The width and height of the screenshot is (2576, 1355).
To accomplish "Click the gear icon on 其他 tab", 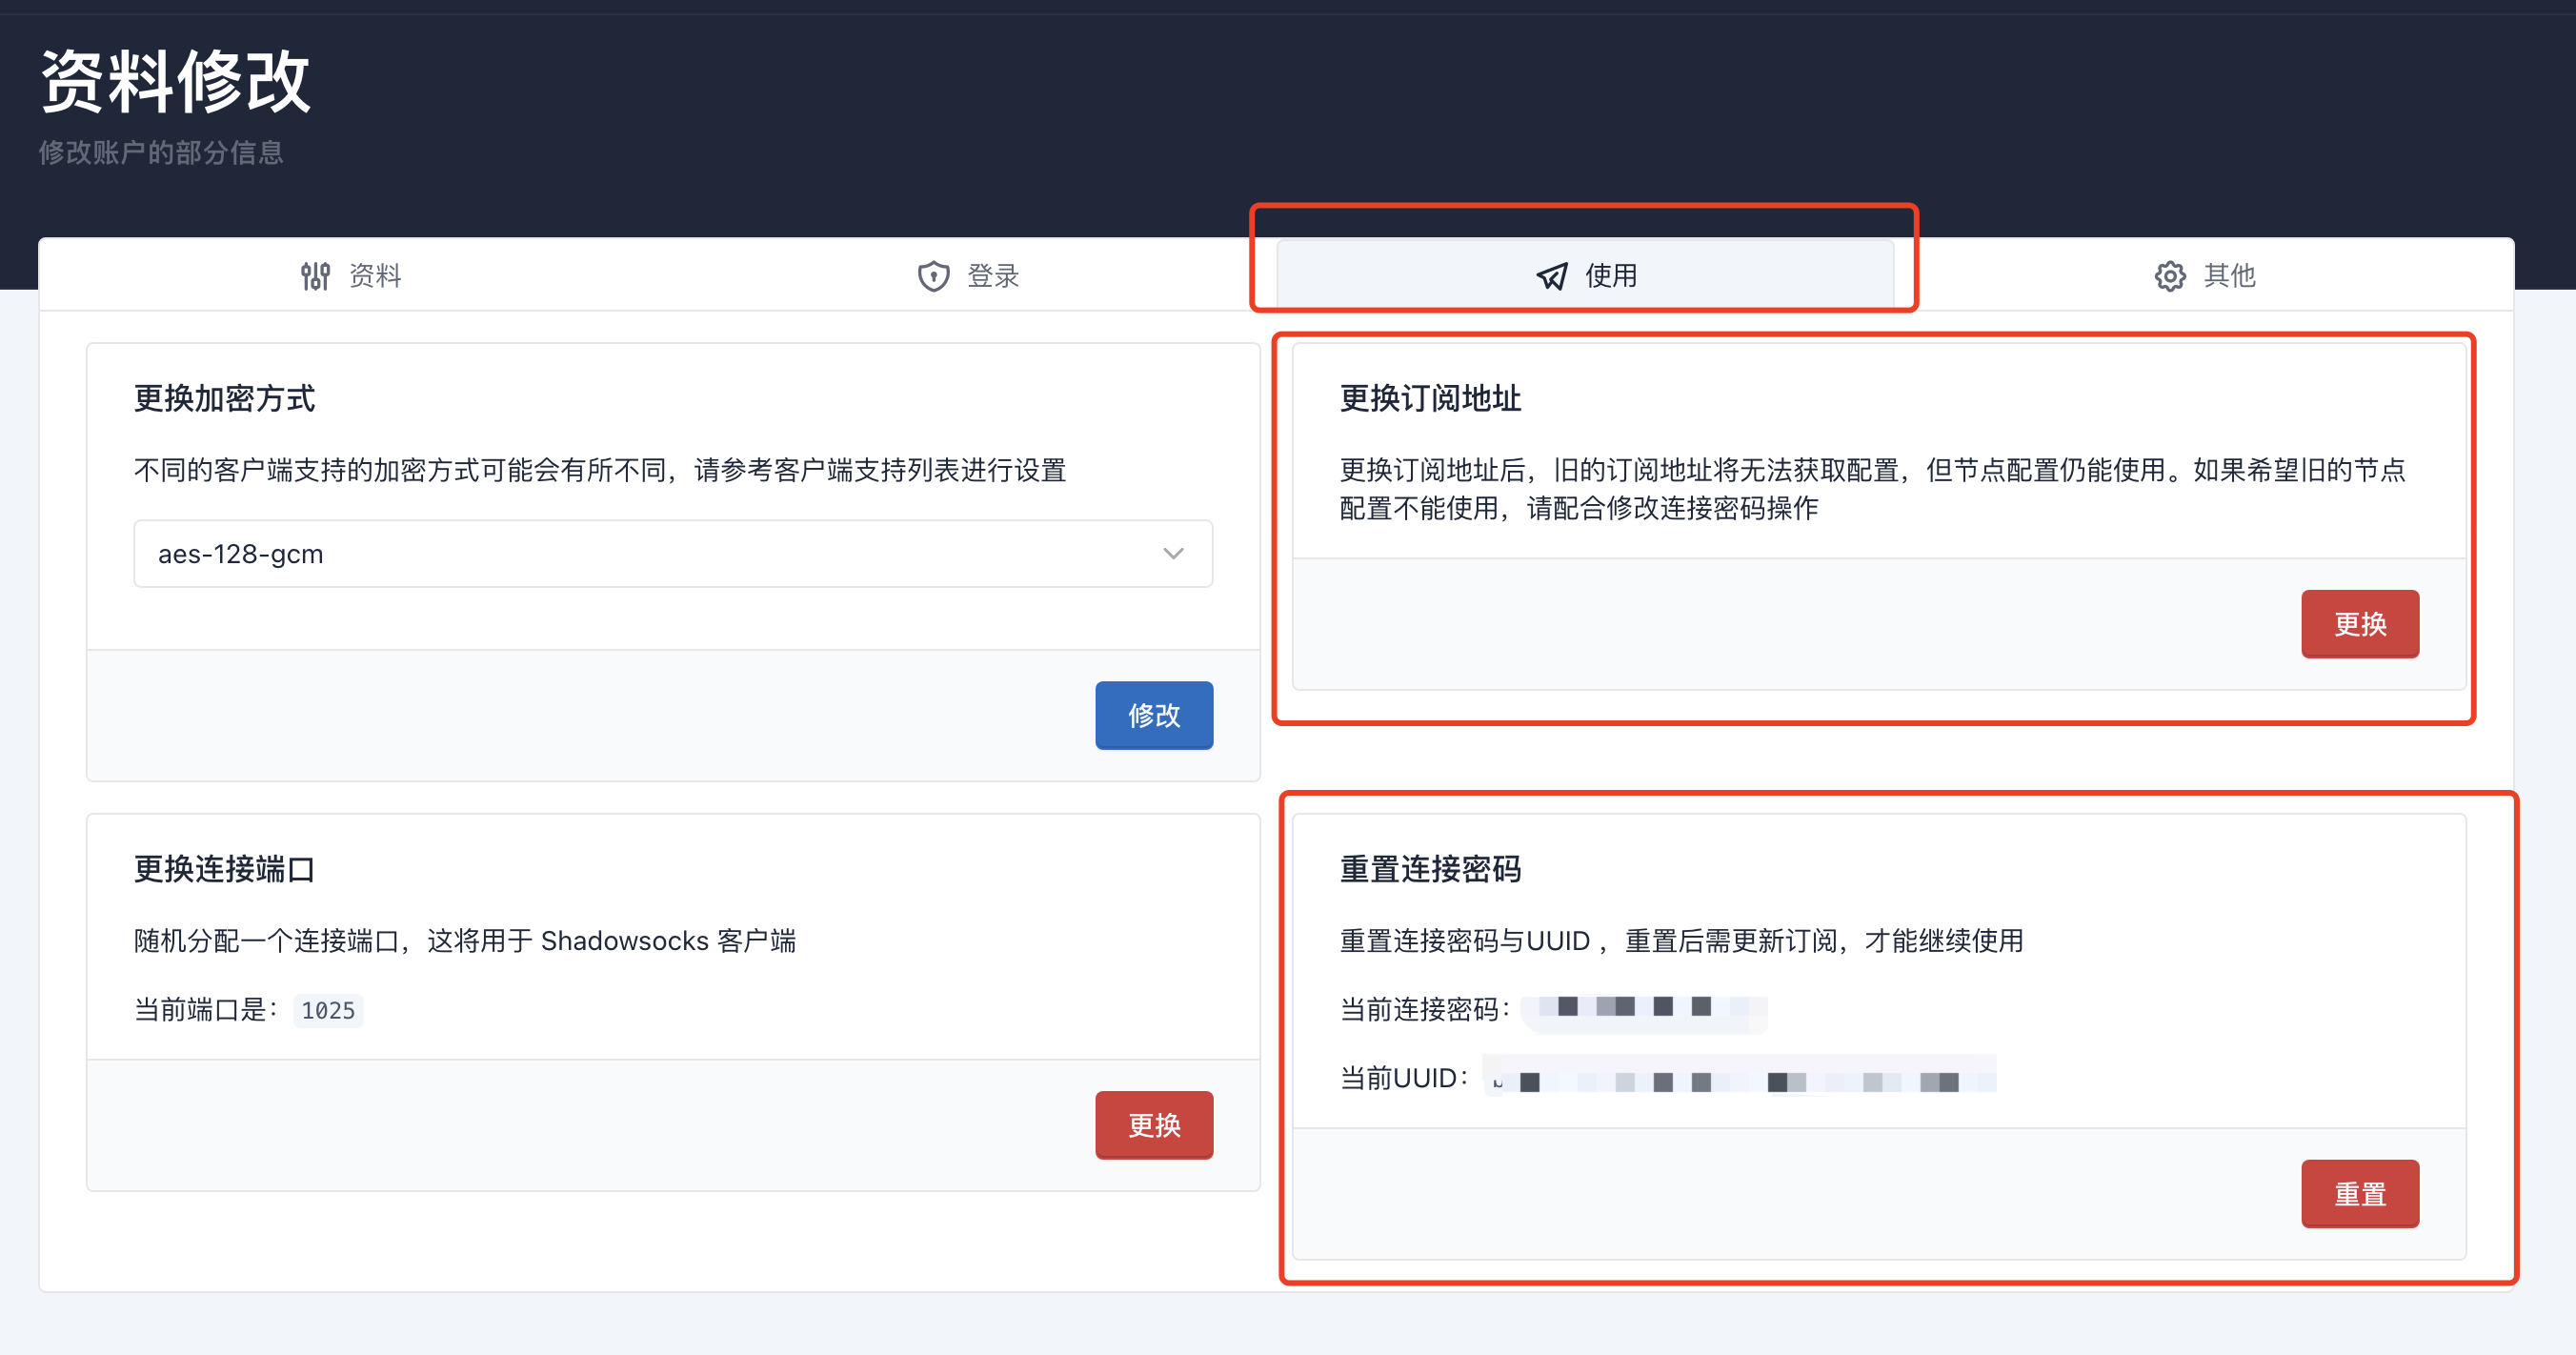I will pos(2169,276).
